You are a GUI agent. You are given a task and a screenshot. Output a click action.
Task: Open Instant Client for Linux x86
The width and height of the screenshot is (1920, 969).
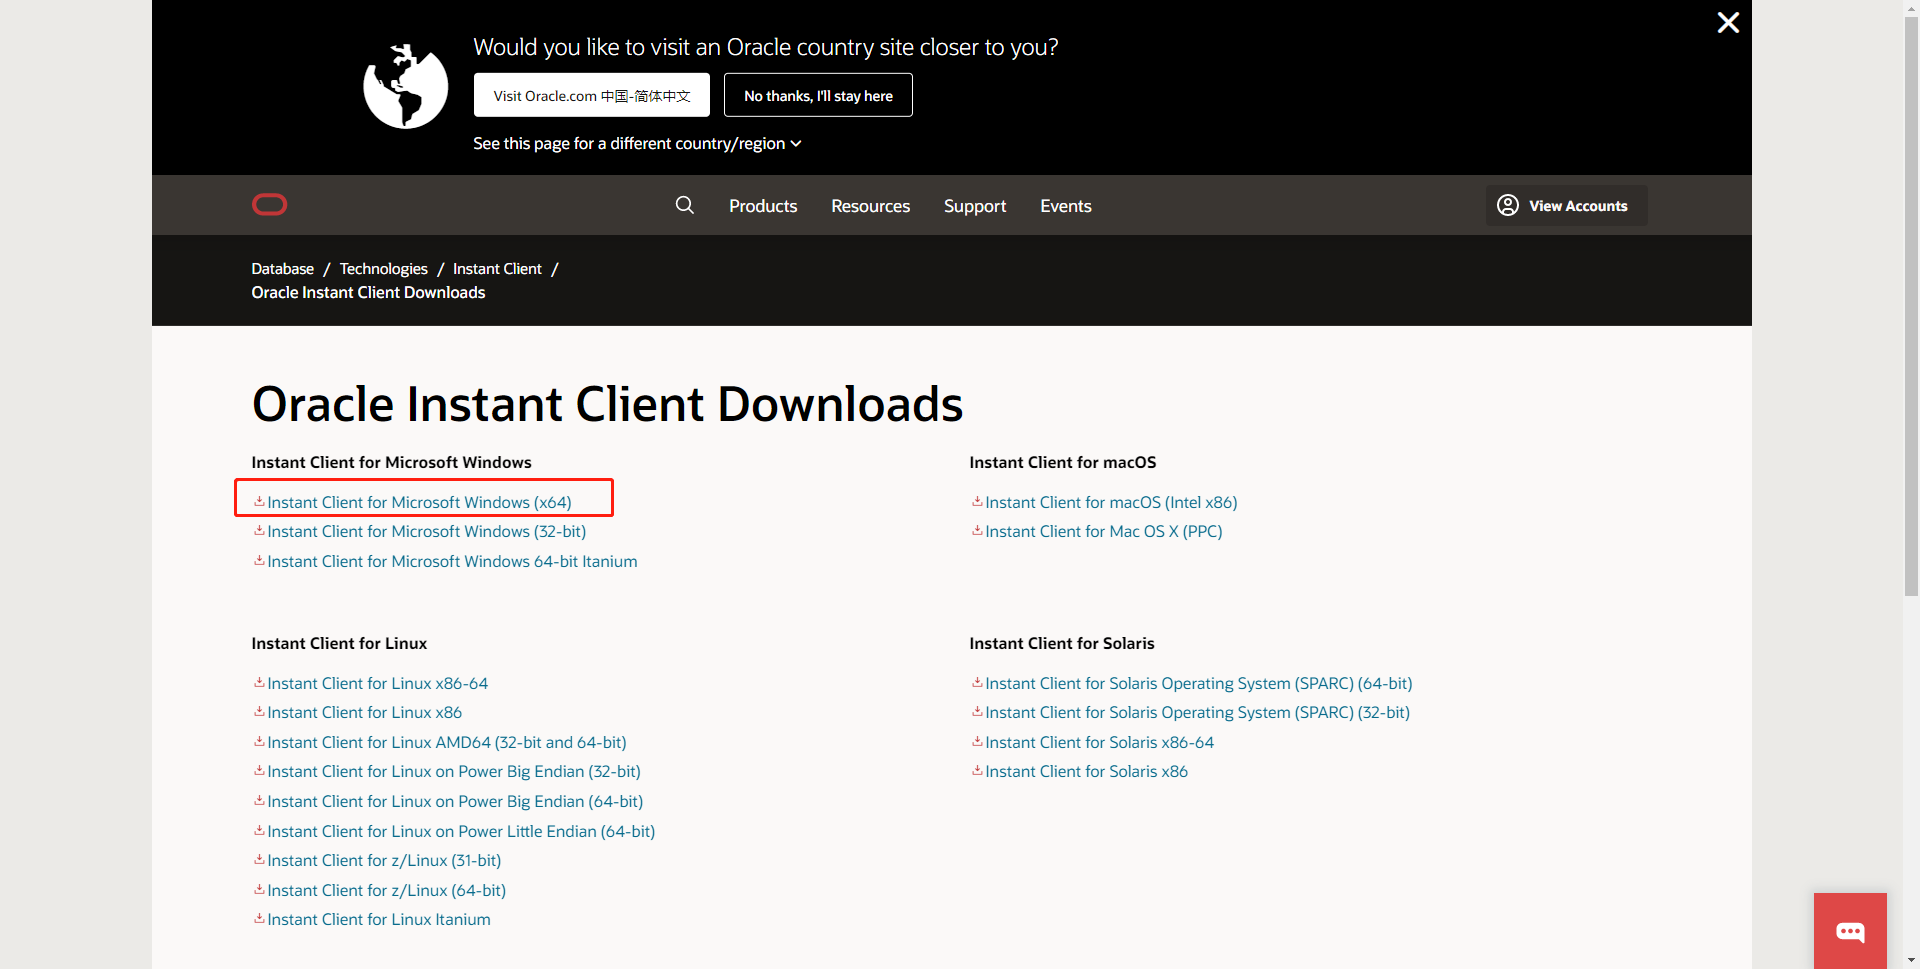pos(364,712)
